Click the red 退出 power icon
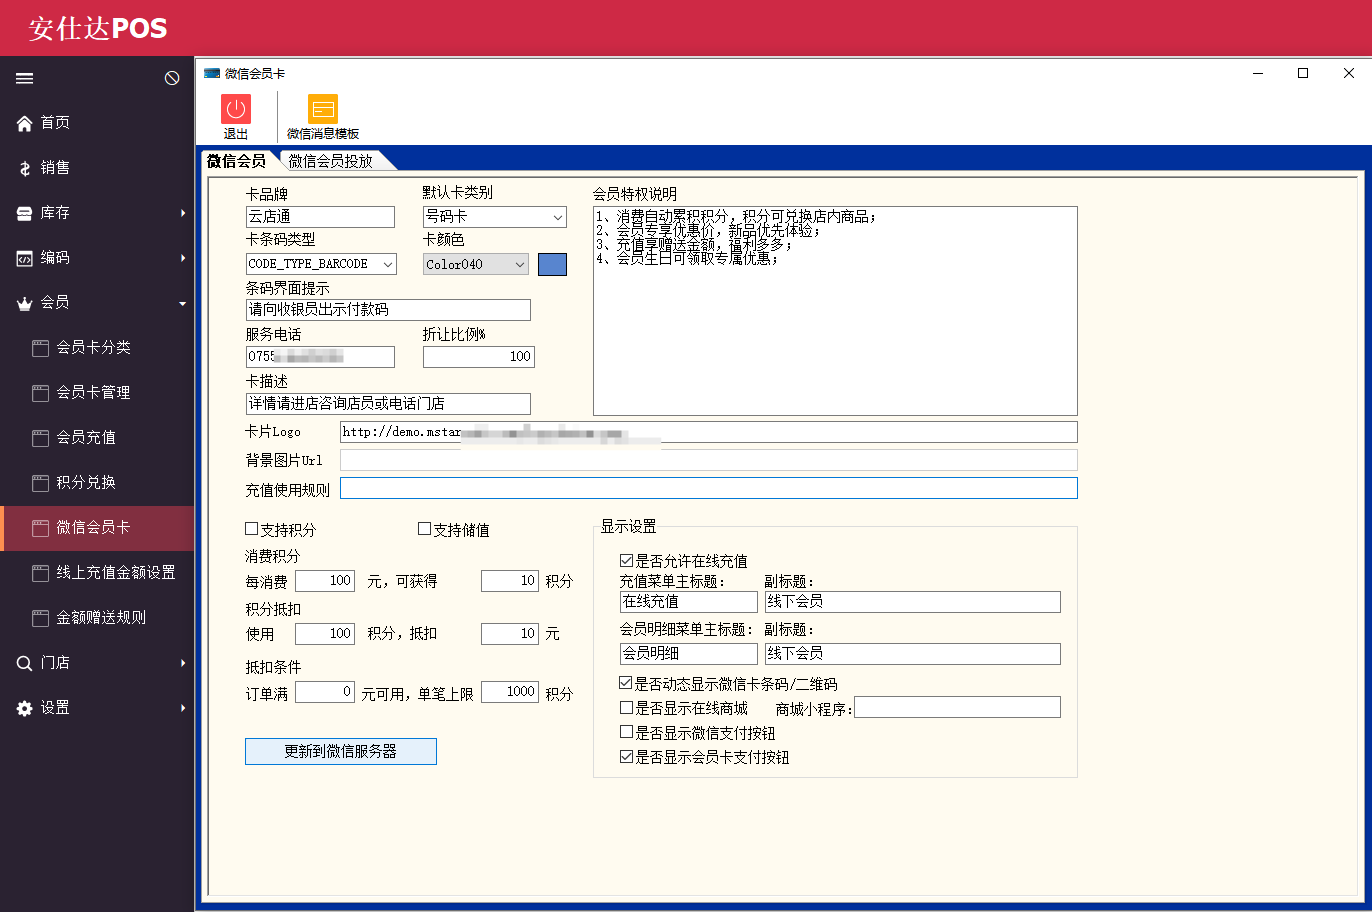The image size is (1372, 912). [x=236, y=109]
